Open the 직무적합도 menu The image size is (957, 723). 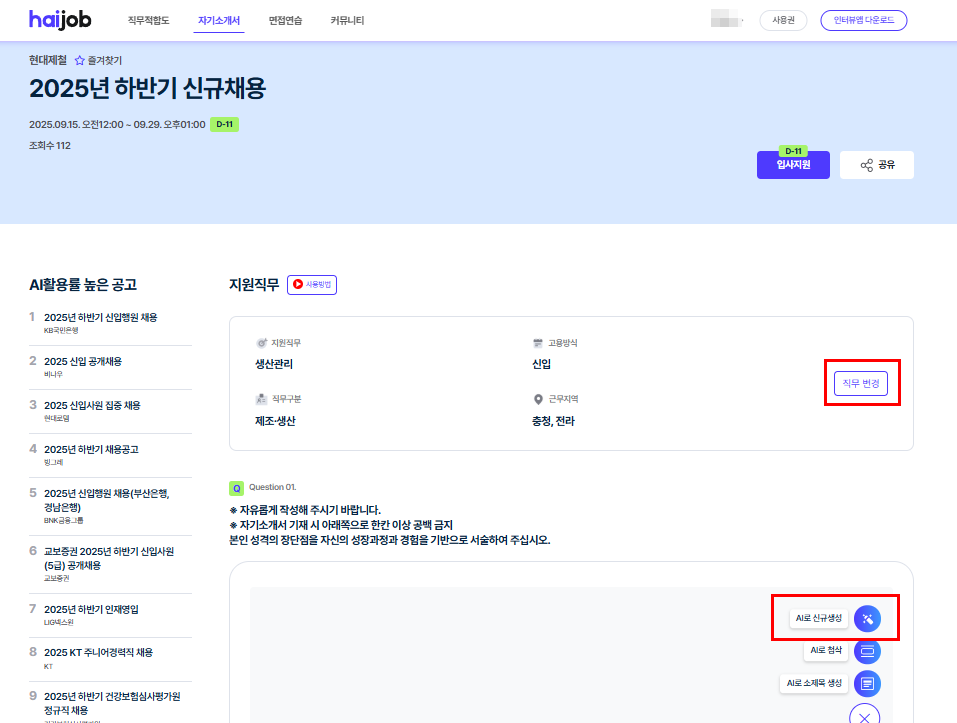[x=148, y=21]
